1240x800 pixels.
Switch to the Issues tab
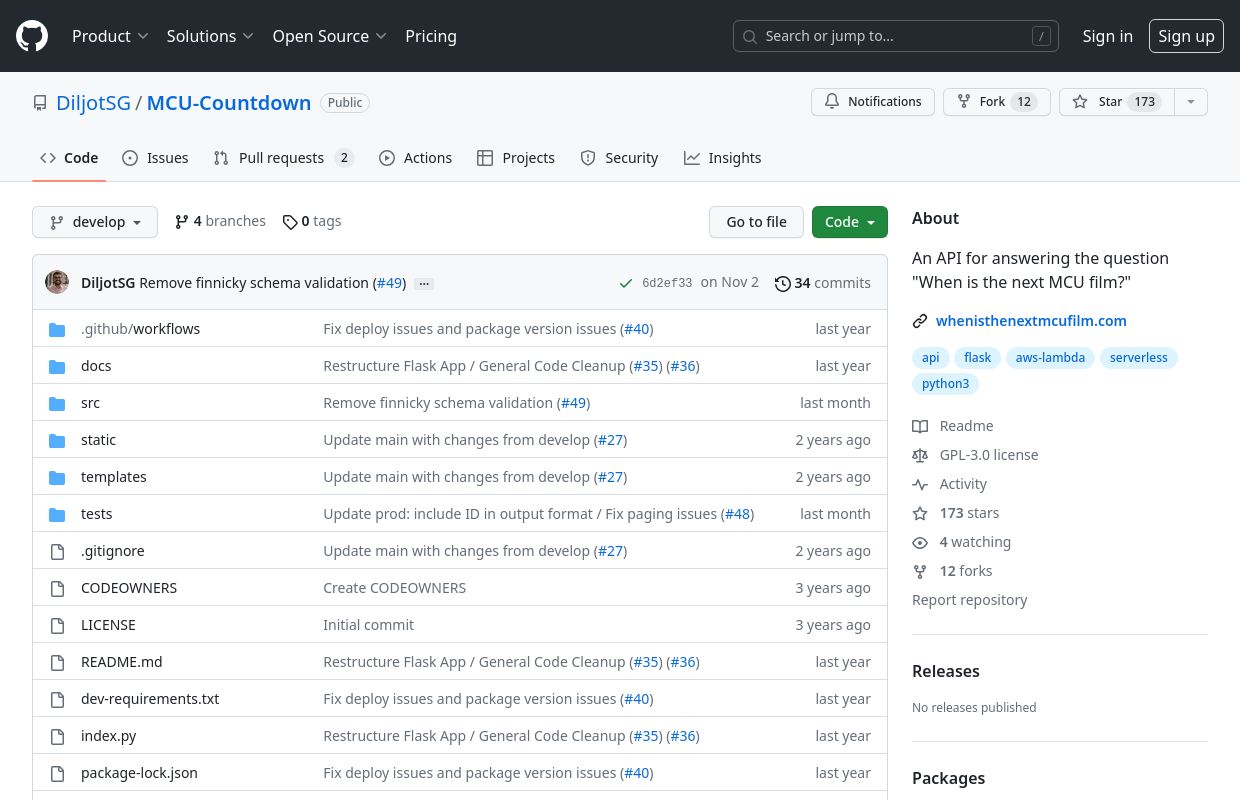click(155, 158)
